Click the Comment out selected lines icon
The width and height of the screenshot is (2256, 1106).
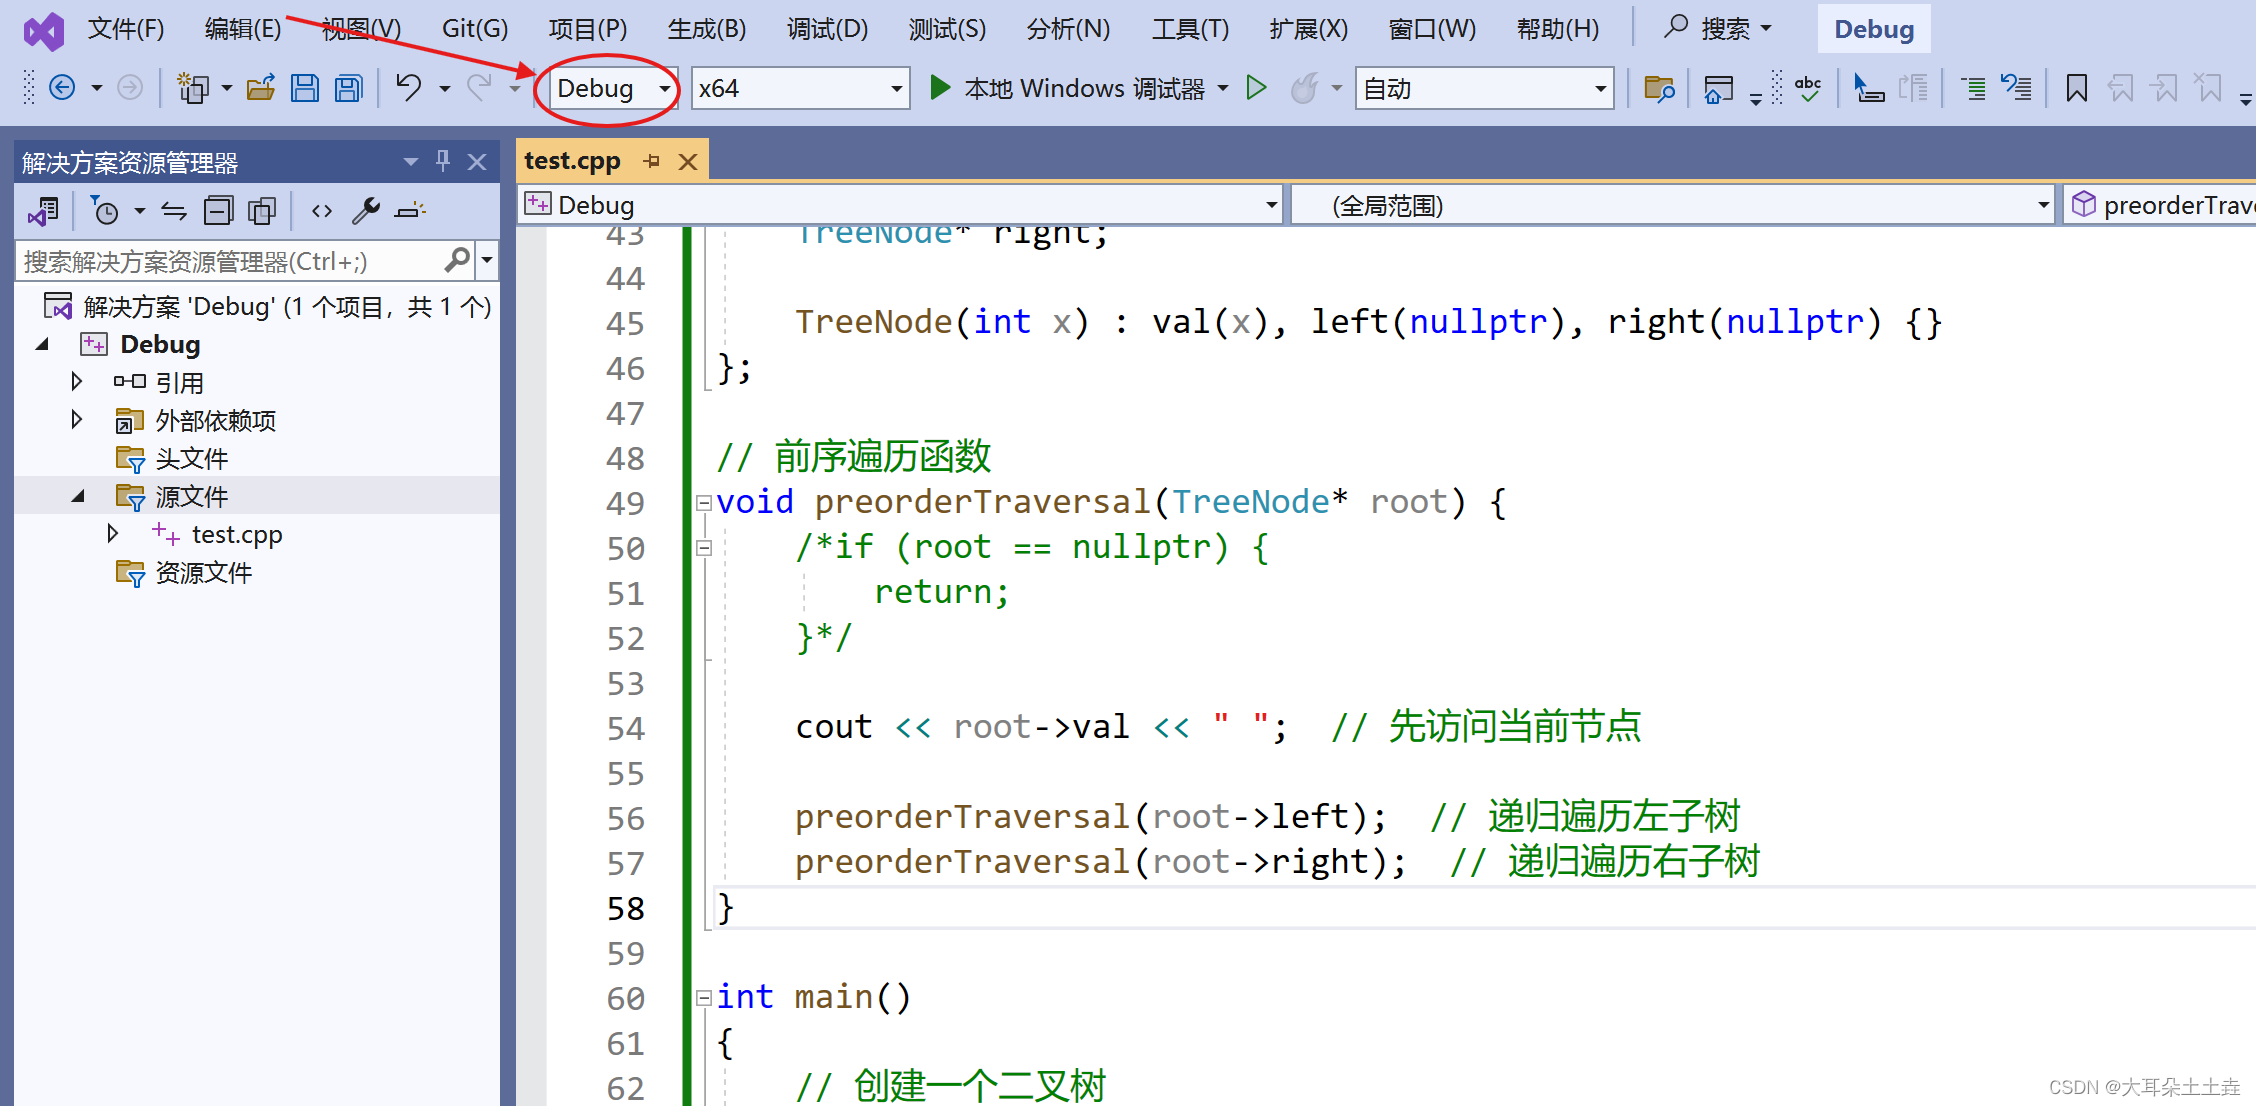tap(1973, 88)
